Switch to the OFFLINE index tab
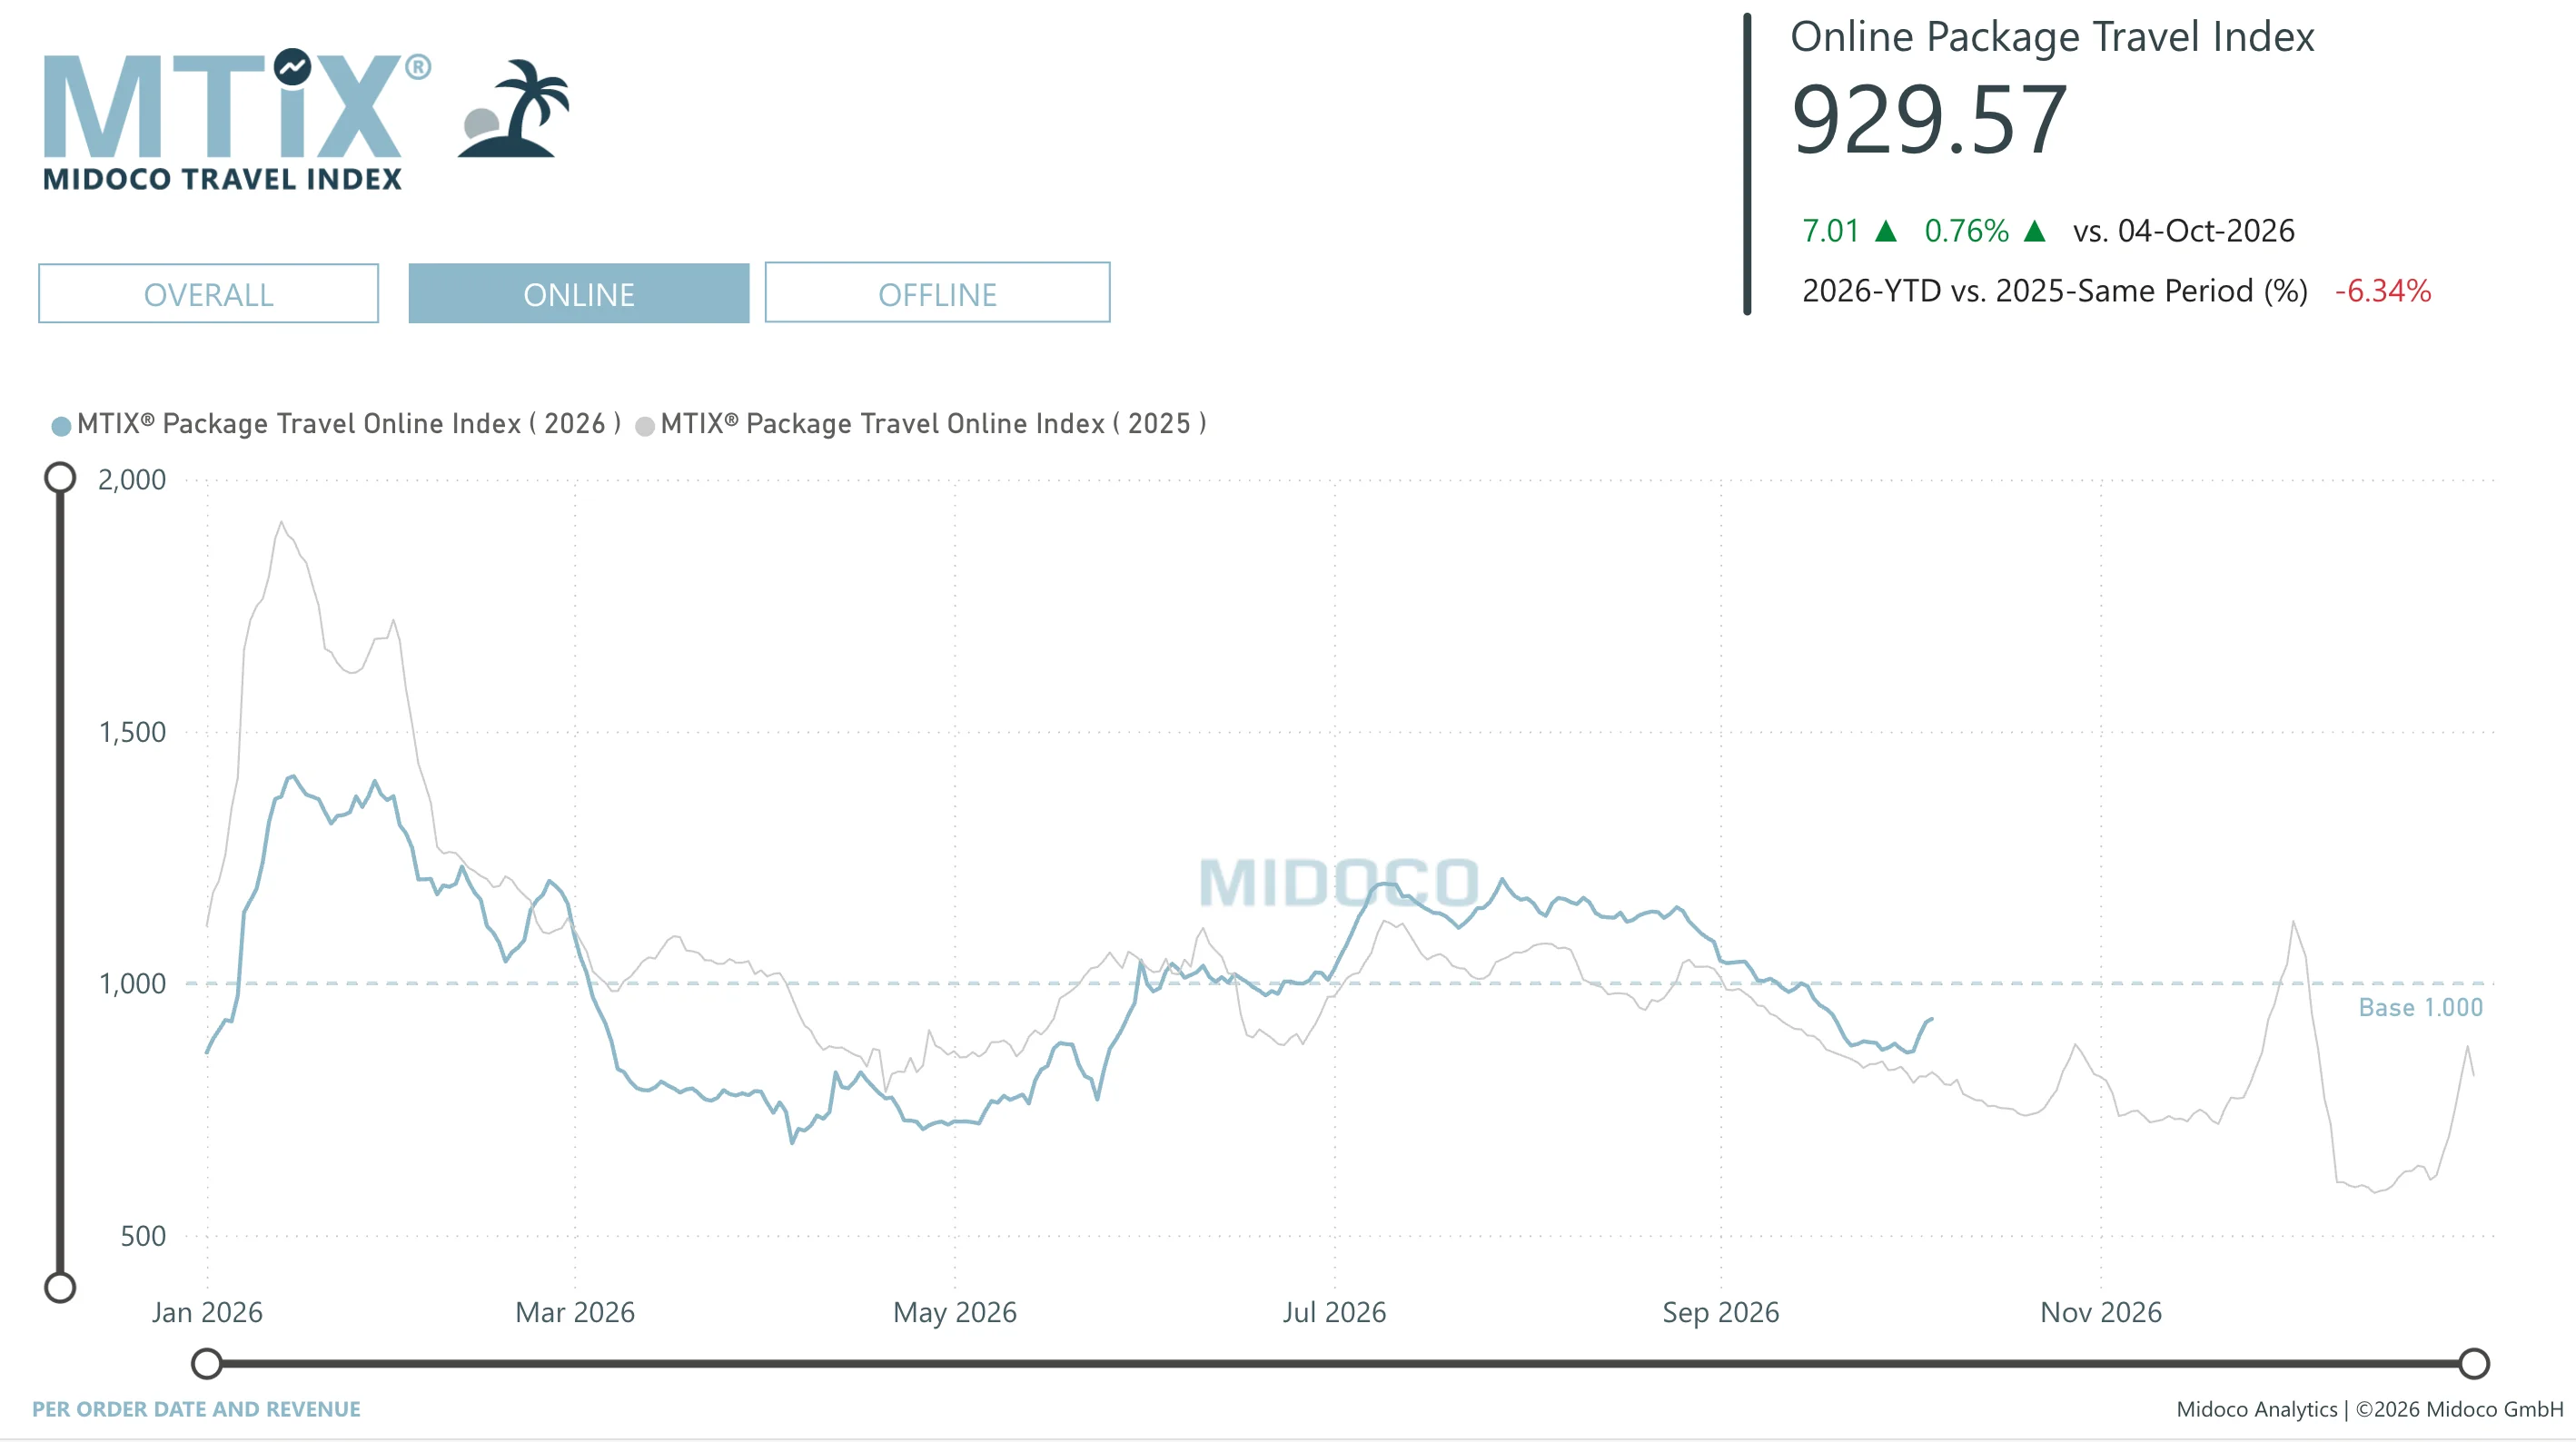The height and width of the screenshot is (1442, 2576). [937, 293]
